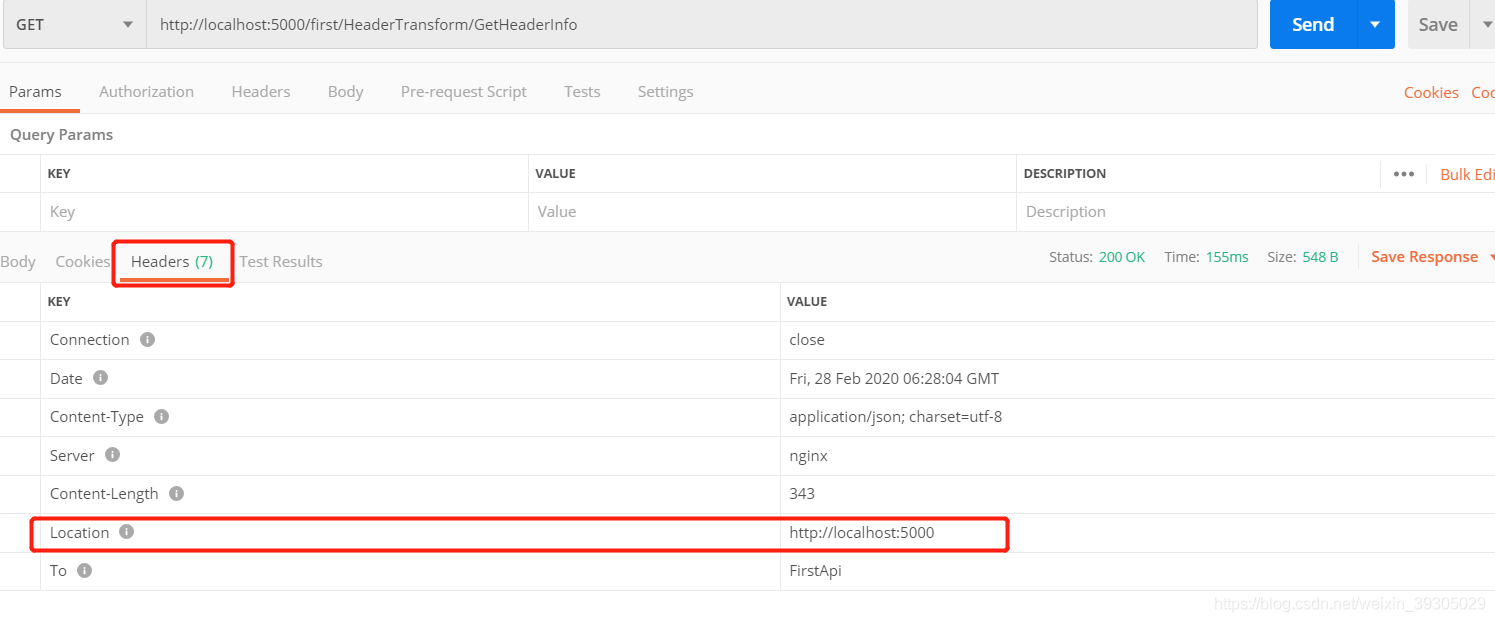Open the Tests tab

(x=582, y=92)
